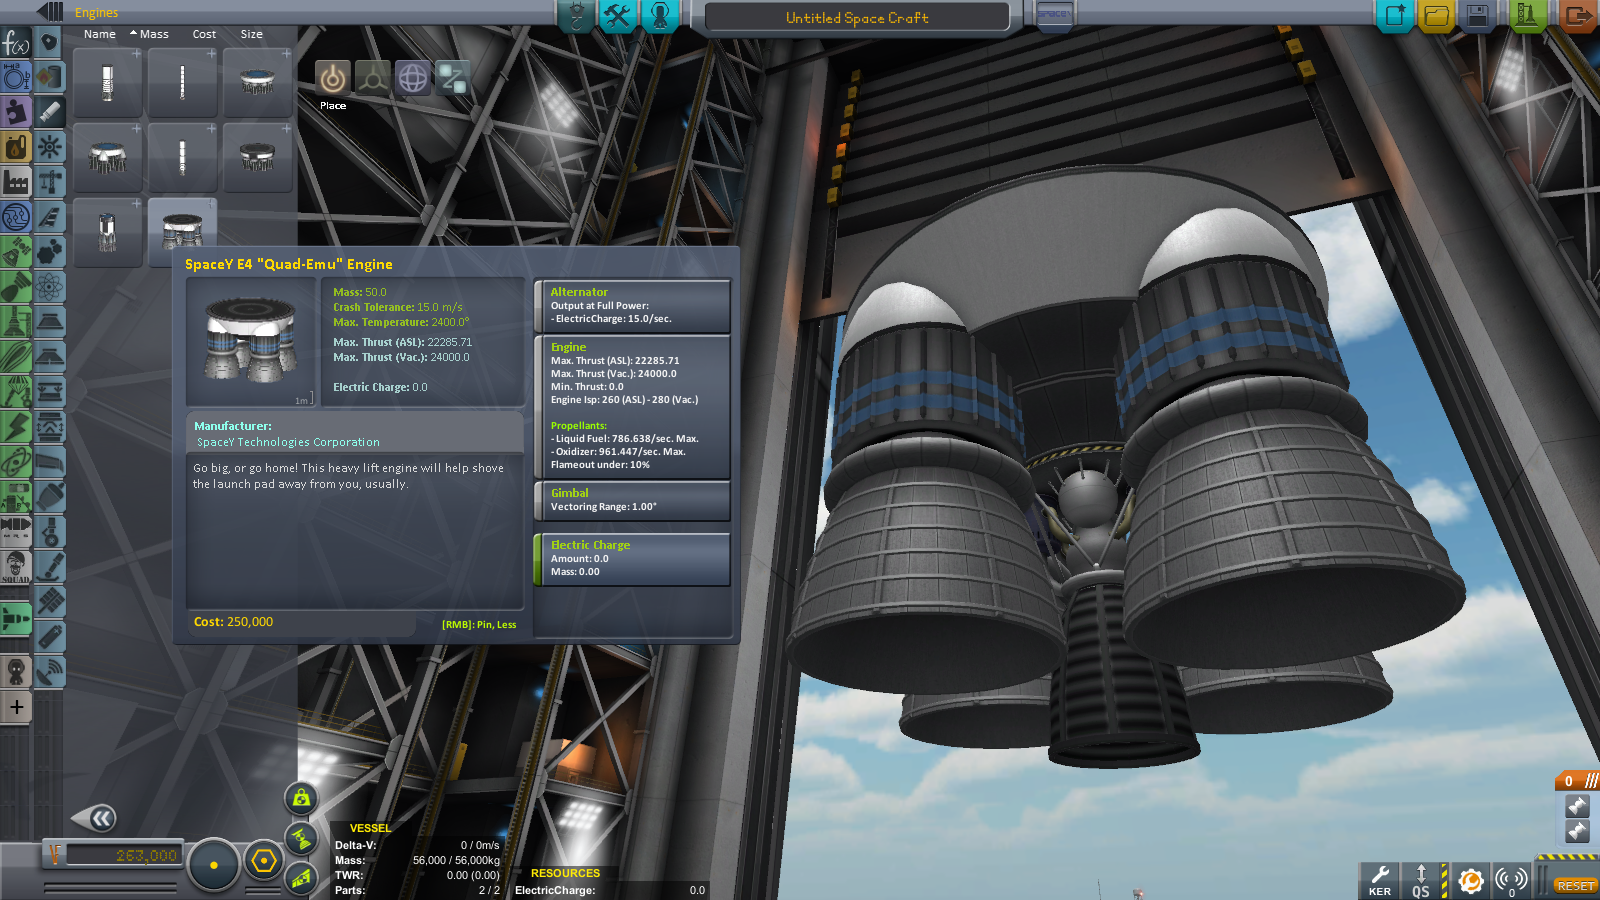Open the antenna signal toolbar icon
The height and width of the screenshot is (900, 1600).
[1511, 880]
